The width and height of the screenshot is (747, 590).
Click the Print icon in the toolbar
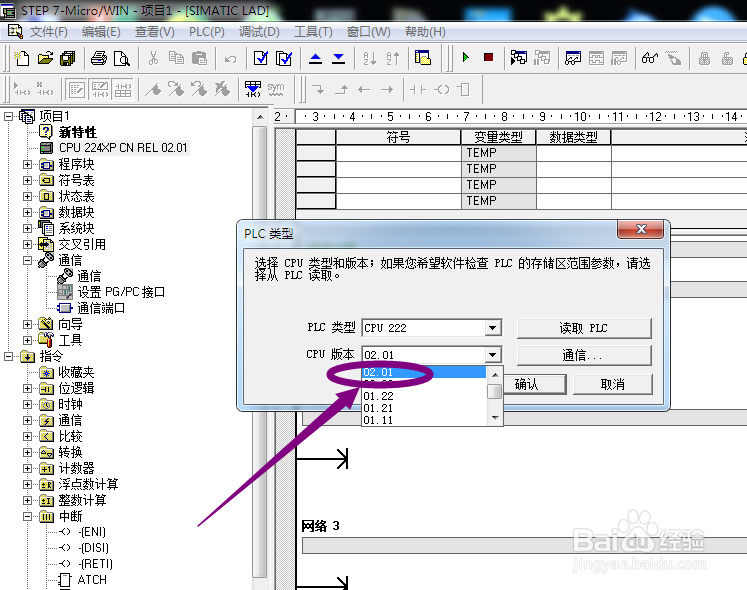point(99,58)
